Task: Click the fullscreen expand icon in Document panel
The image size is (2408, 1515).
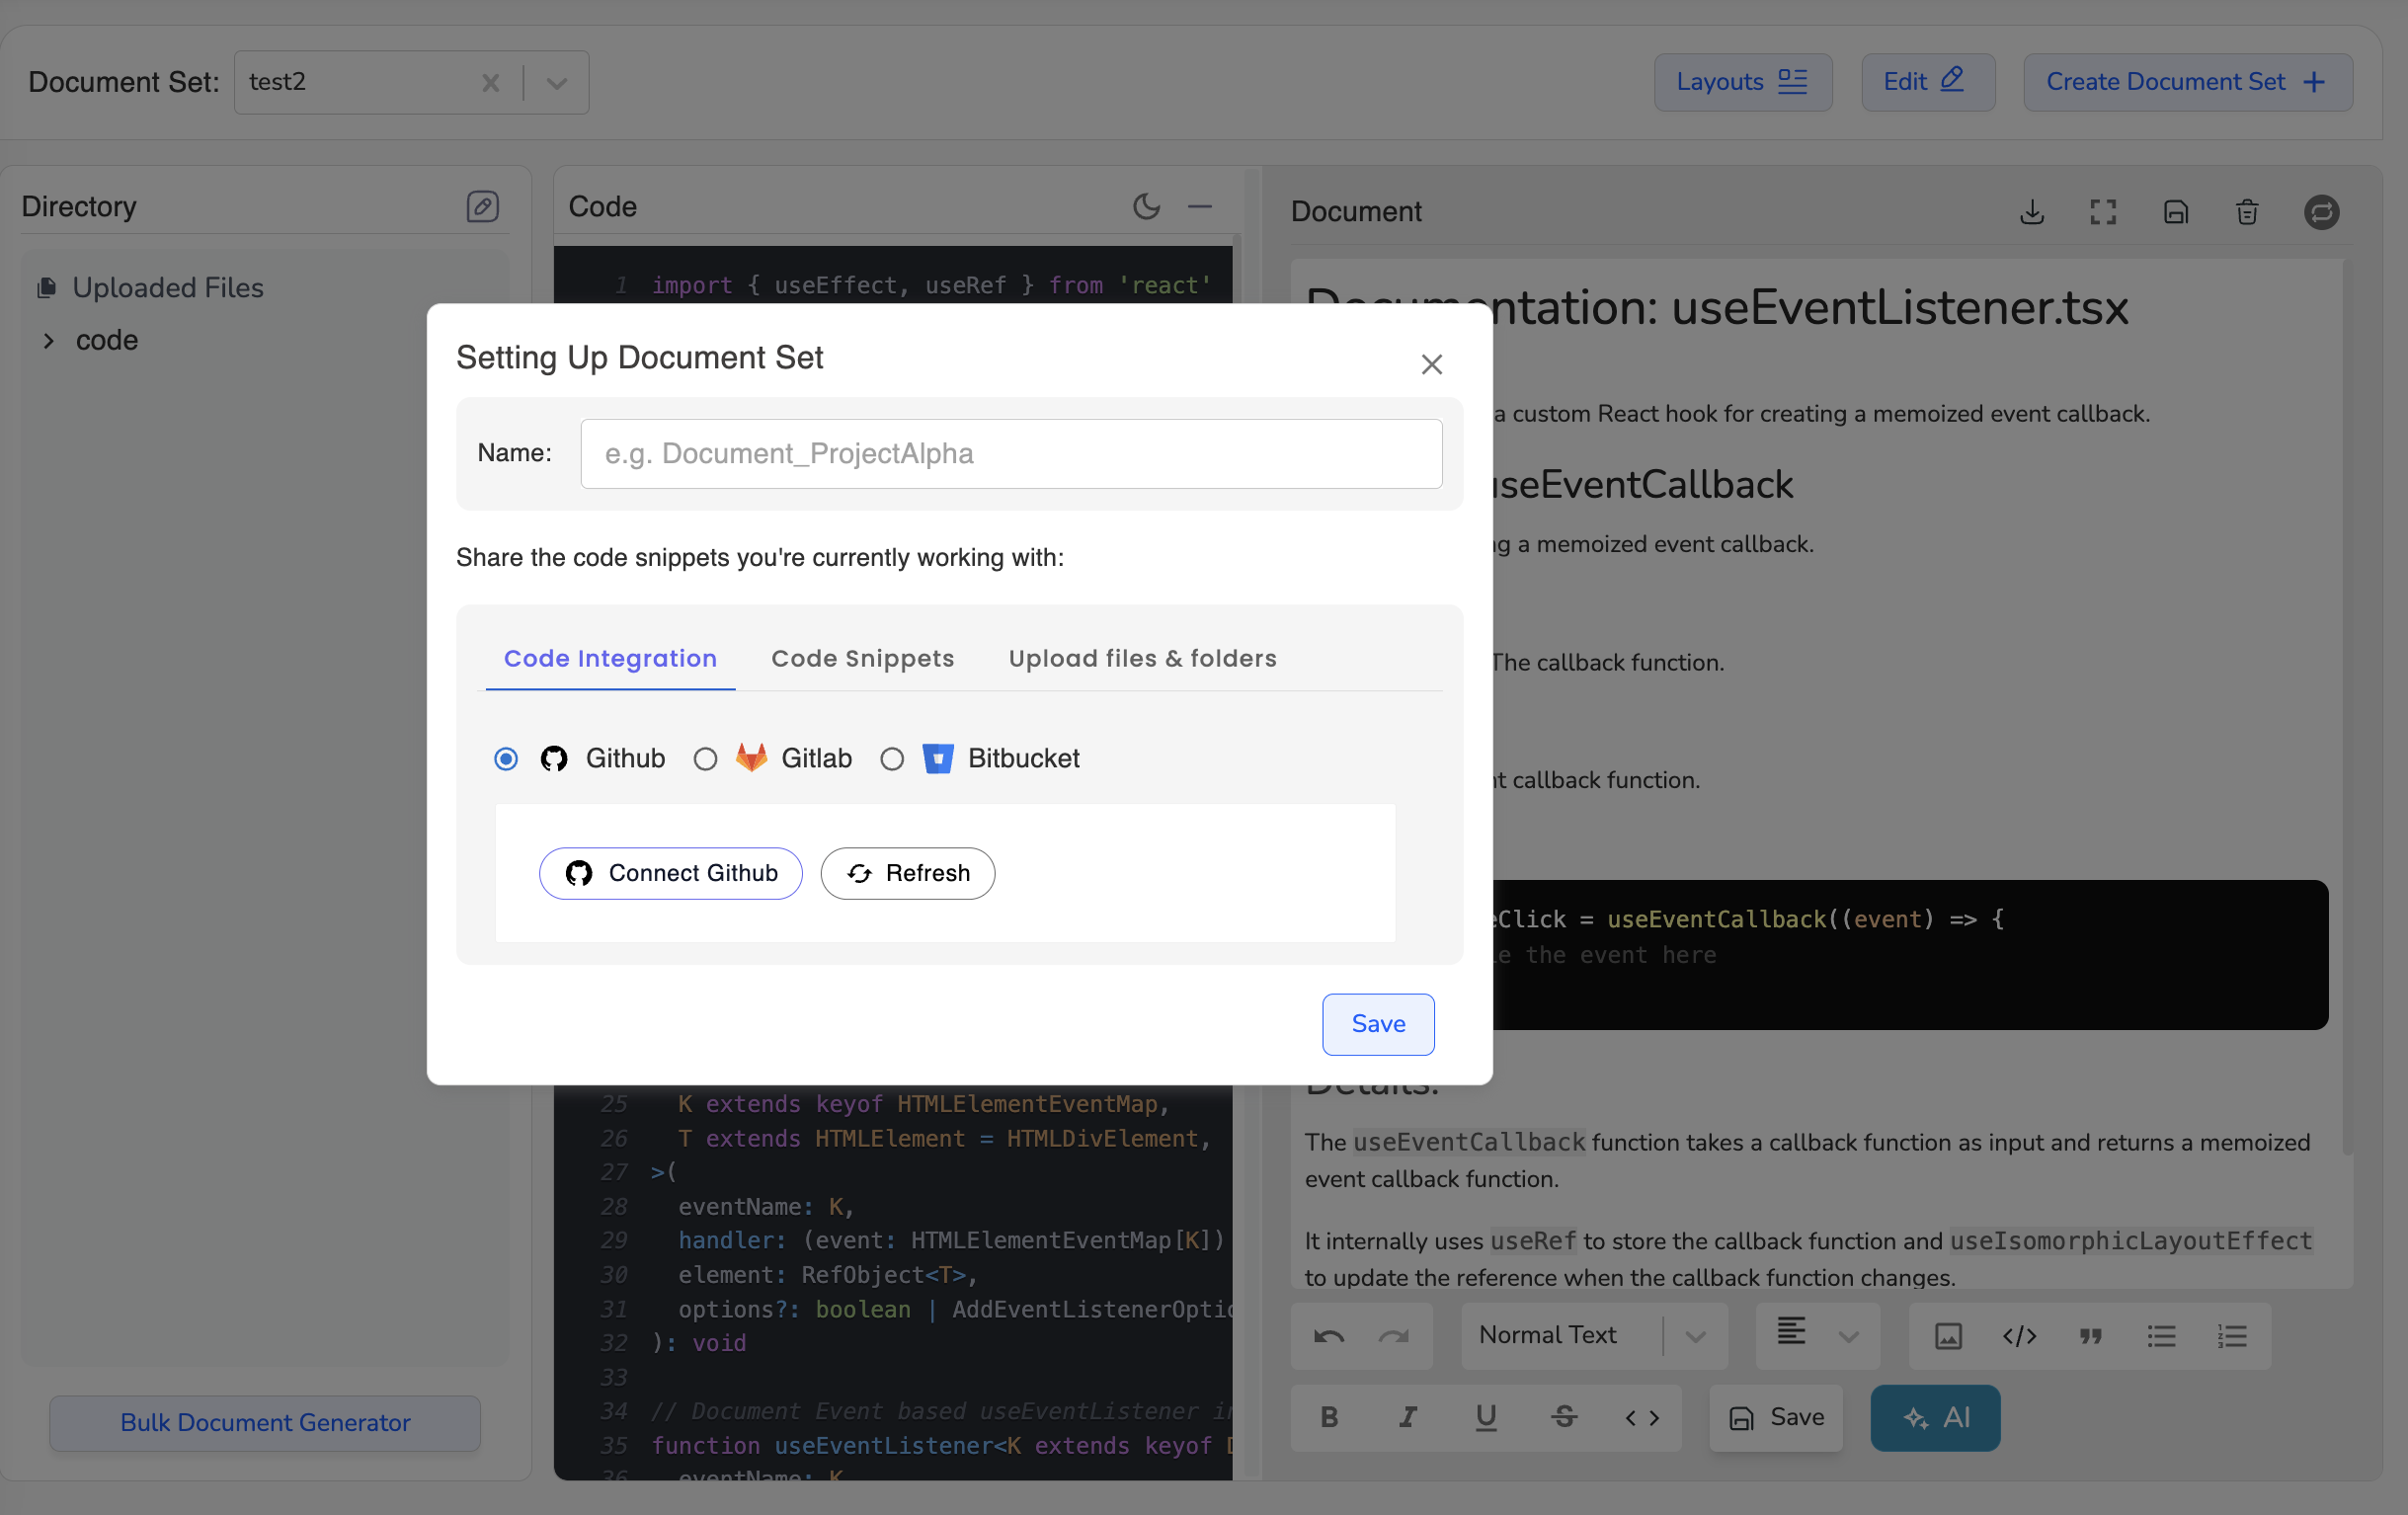Action: pyautogui.click(x=2103, y=212)
